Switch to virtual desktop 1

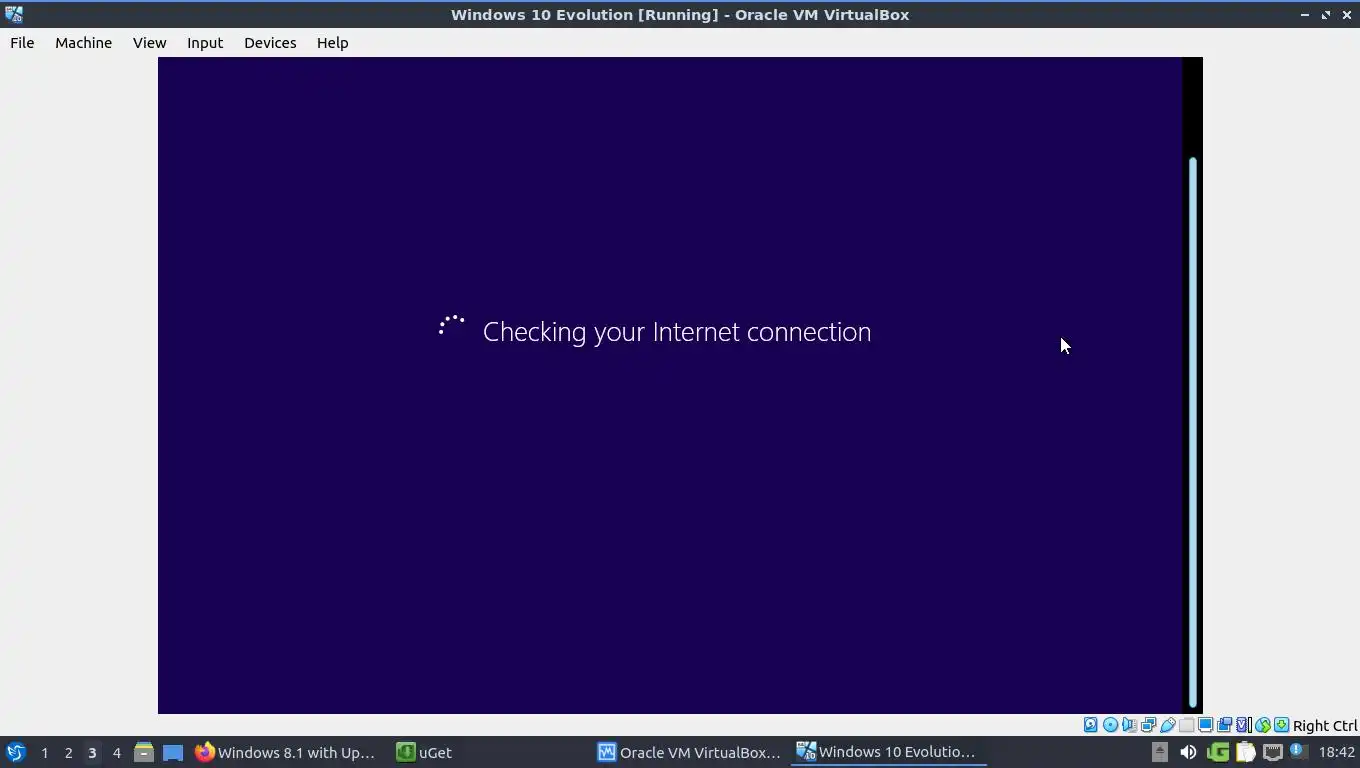coord(44,752)
